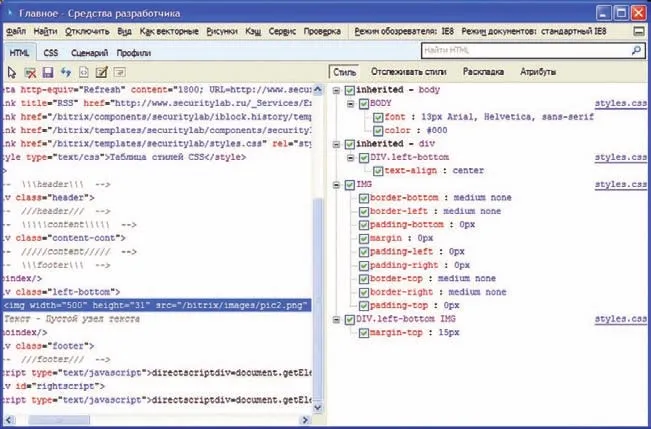Switch to the Профили tab
The height and width of the screenshot is (429, 651).
(x=133, y=53)
